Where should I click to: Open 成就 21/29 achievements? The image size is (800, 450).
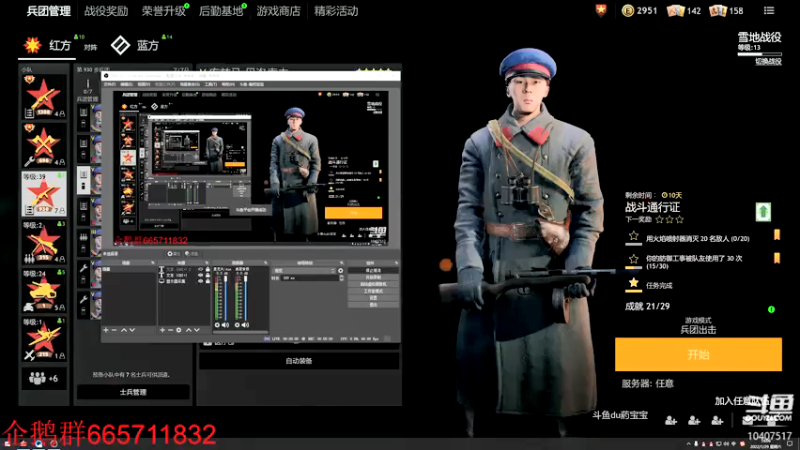(x=647, y=306)
